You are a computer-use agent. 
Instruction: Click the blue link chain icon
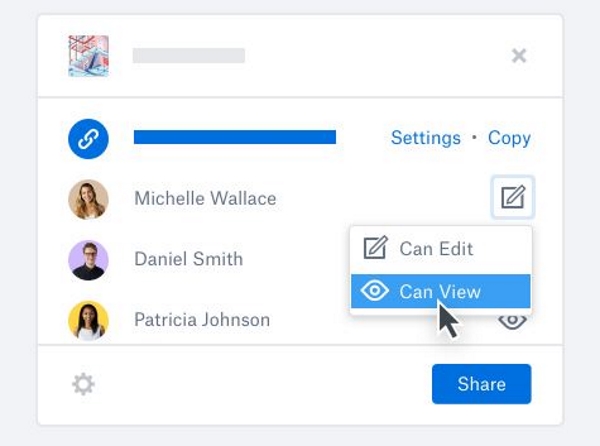coord(88,138)
